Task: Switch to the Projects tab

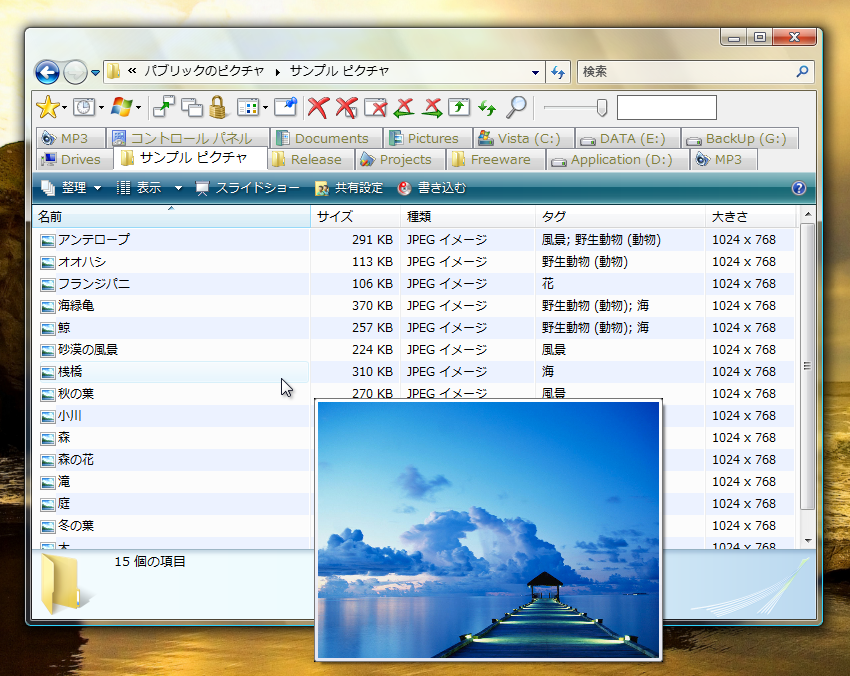Action: coord(400,159)
